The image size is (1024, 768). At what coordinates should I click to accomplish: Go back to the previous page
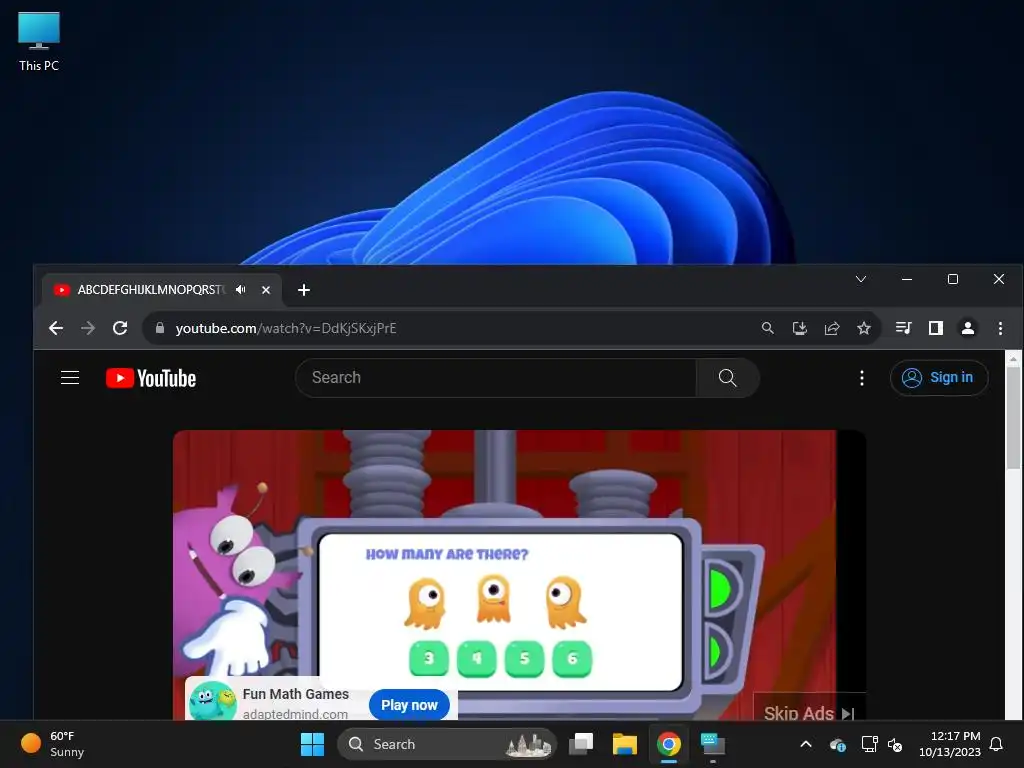56,328
